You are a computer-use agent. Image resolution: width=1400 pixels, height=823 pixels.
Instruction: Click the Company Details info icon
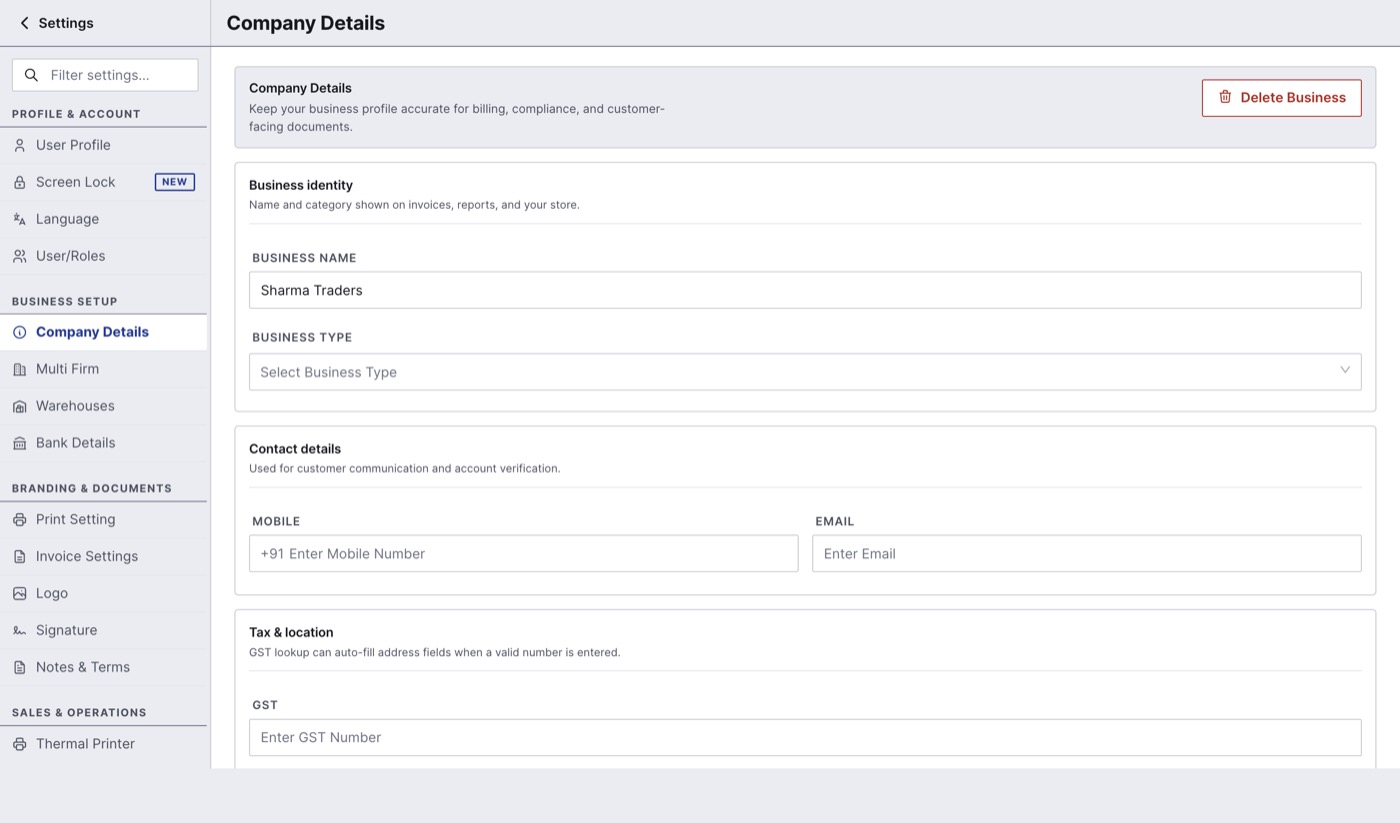19,332
